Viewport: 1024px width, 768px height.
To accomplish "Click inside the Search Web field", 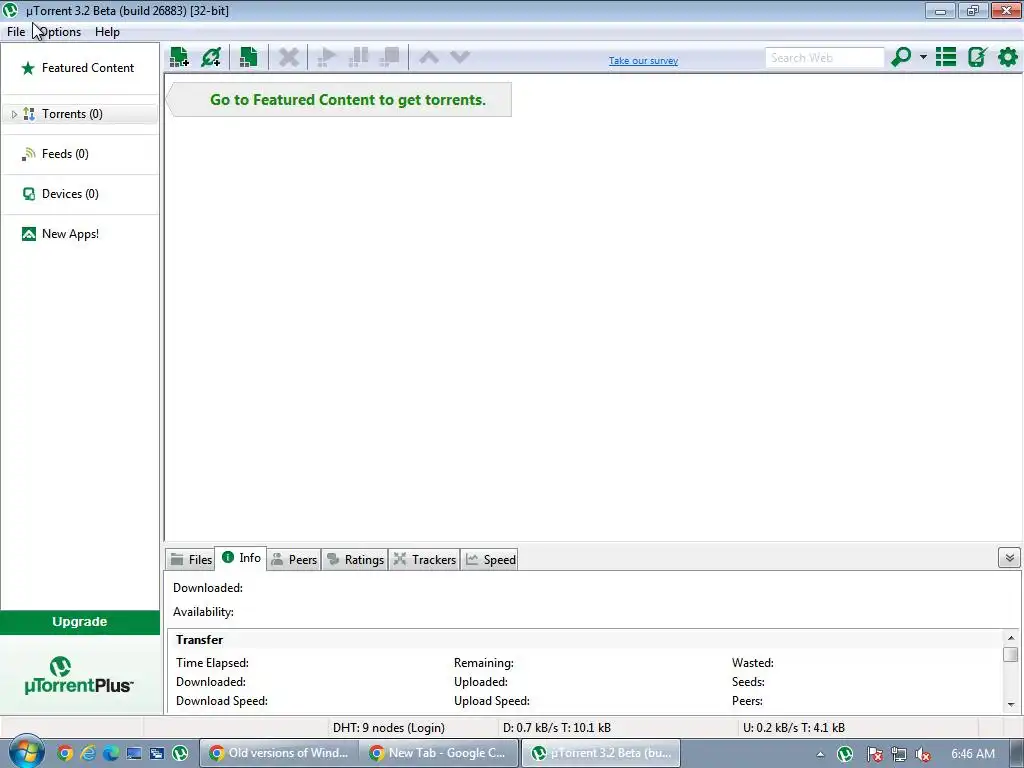I will (x=824, y=57).
